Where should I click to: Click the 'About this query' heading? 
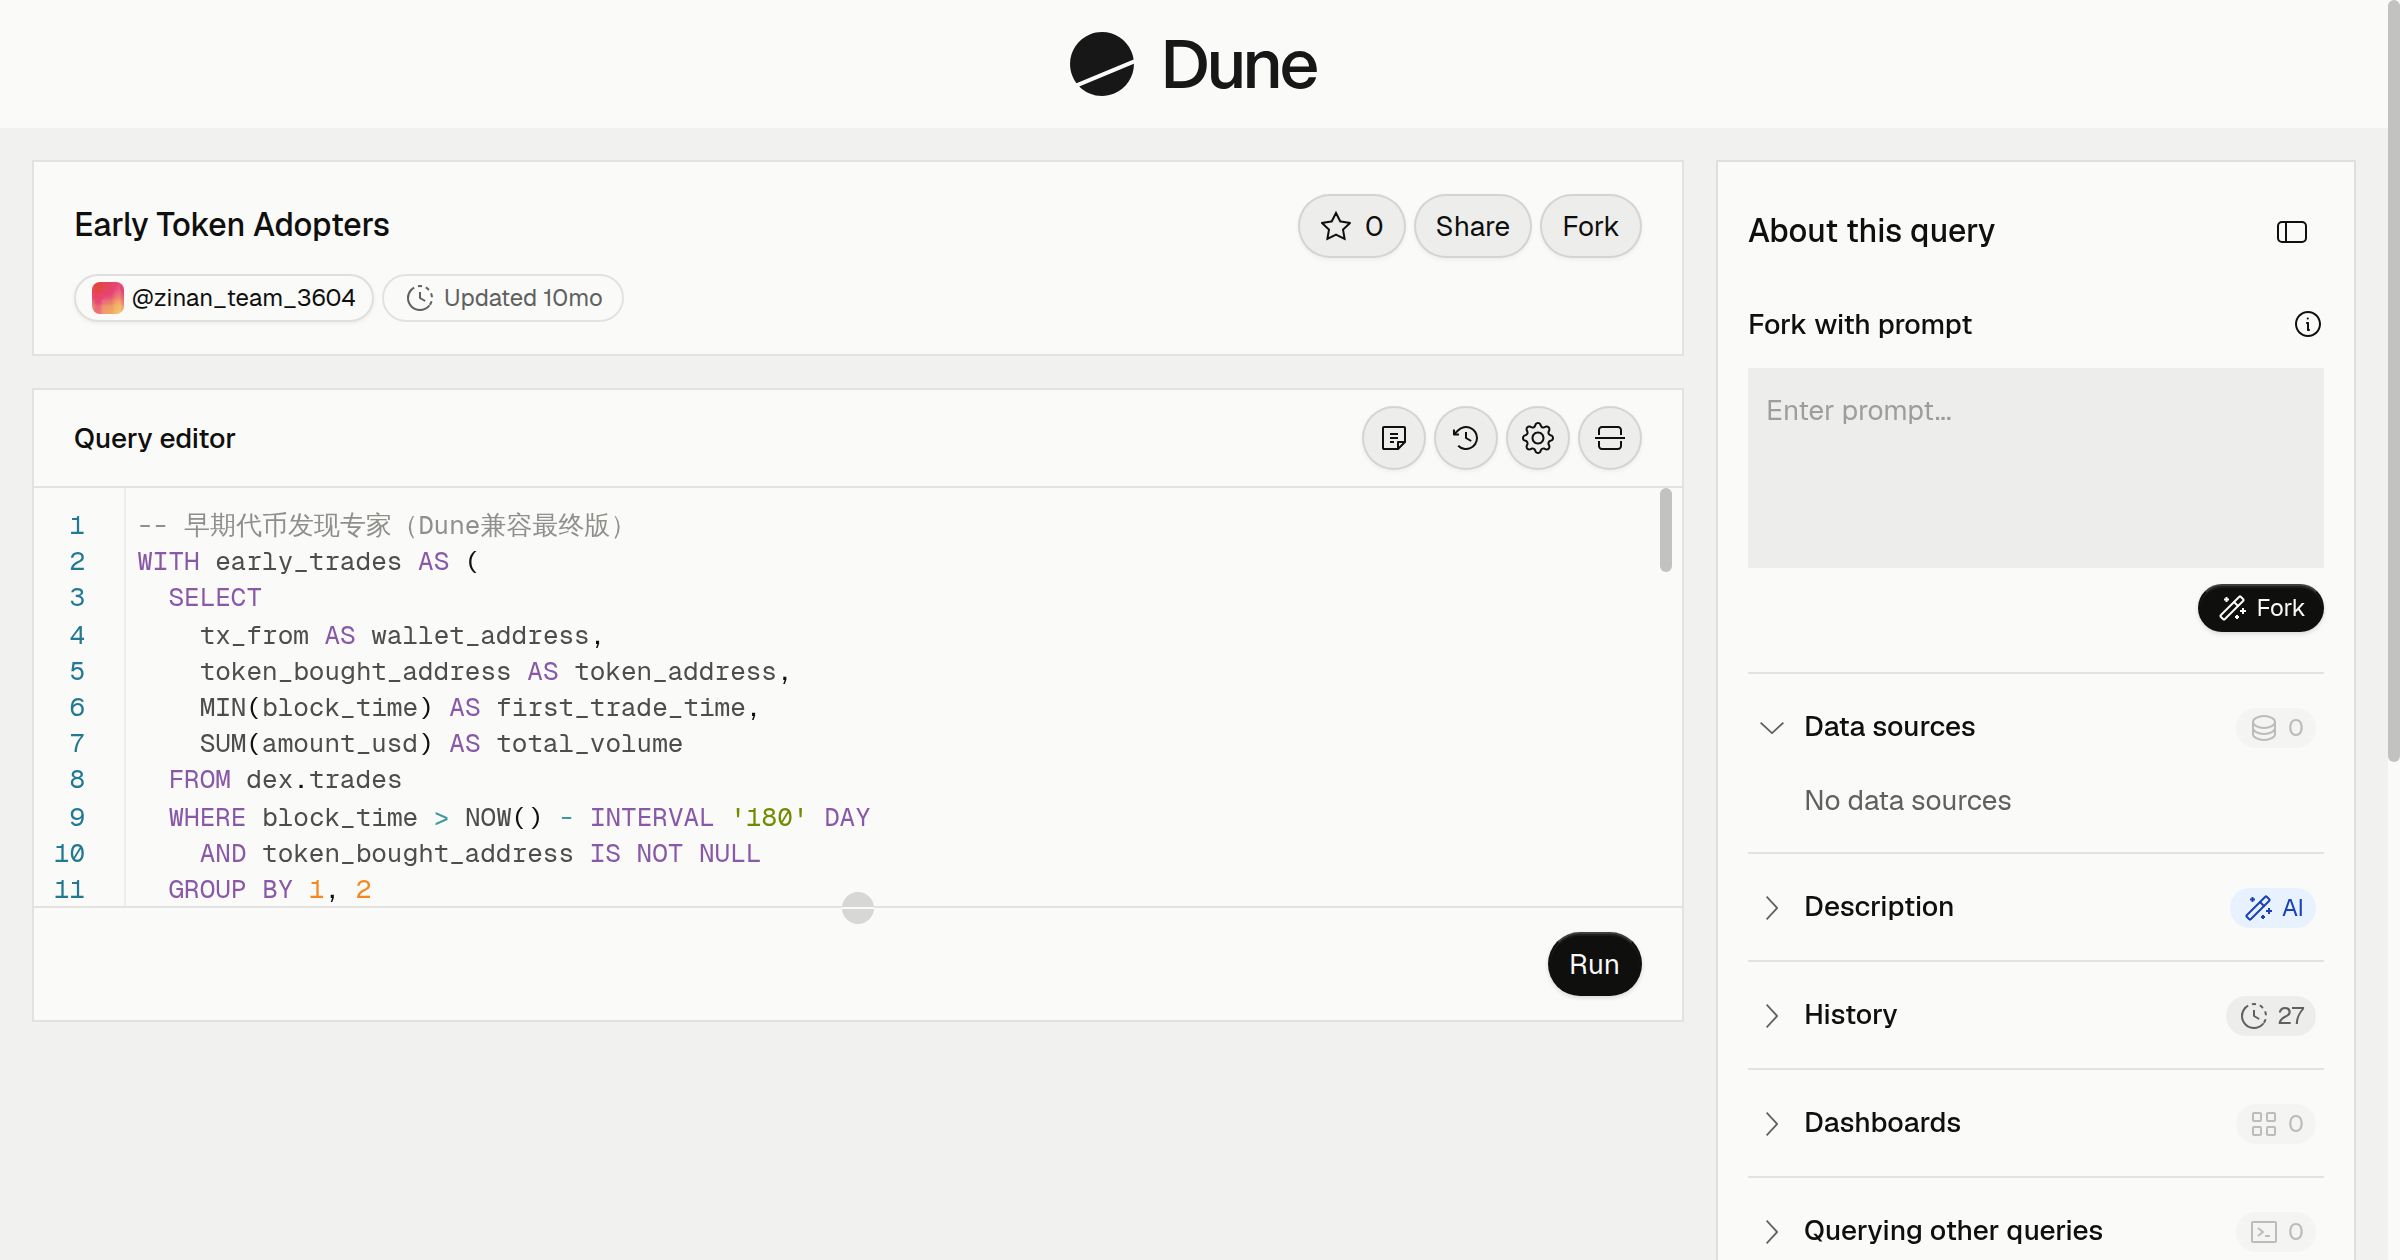[1871, 231]
